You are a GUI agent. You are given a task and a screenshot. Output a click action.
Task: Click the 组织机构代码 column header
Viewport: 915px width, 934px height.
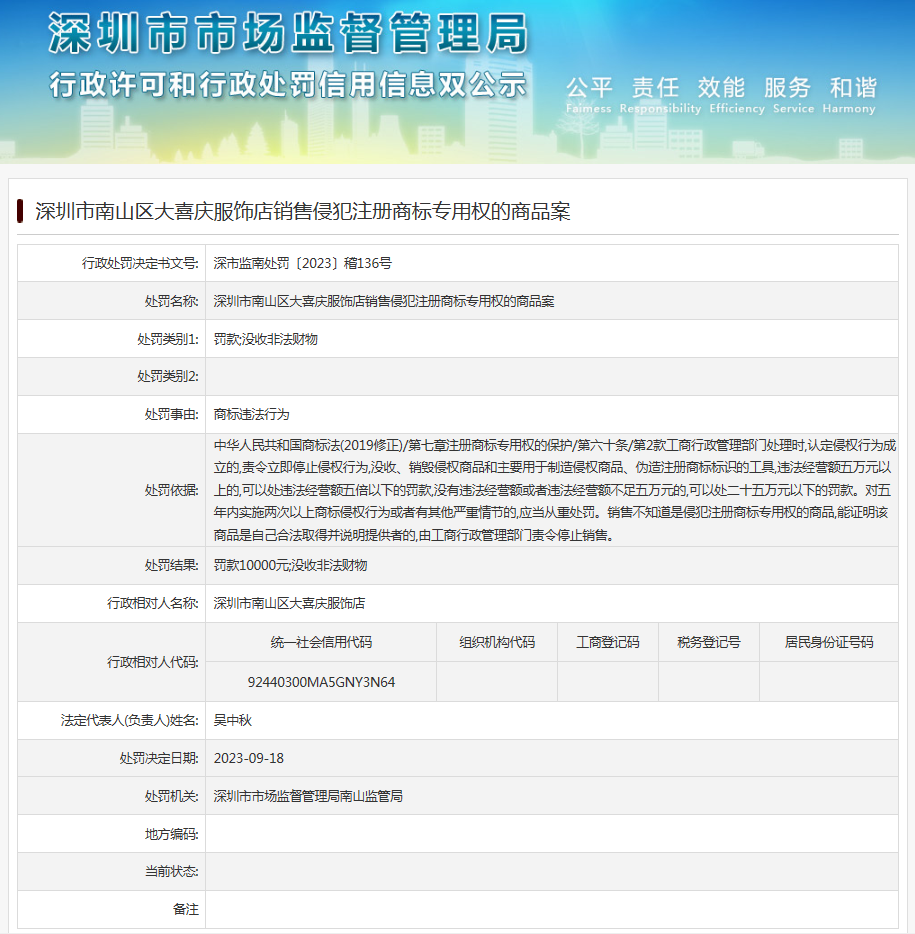(x=496, y=642)
